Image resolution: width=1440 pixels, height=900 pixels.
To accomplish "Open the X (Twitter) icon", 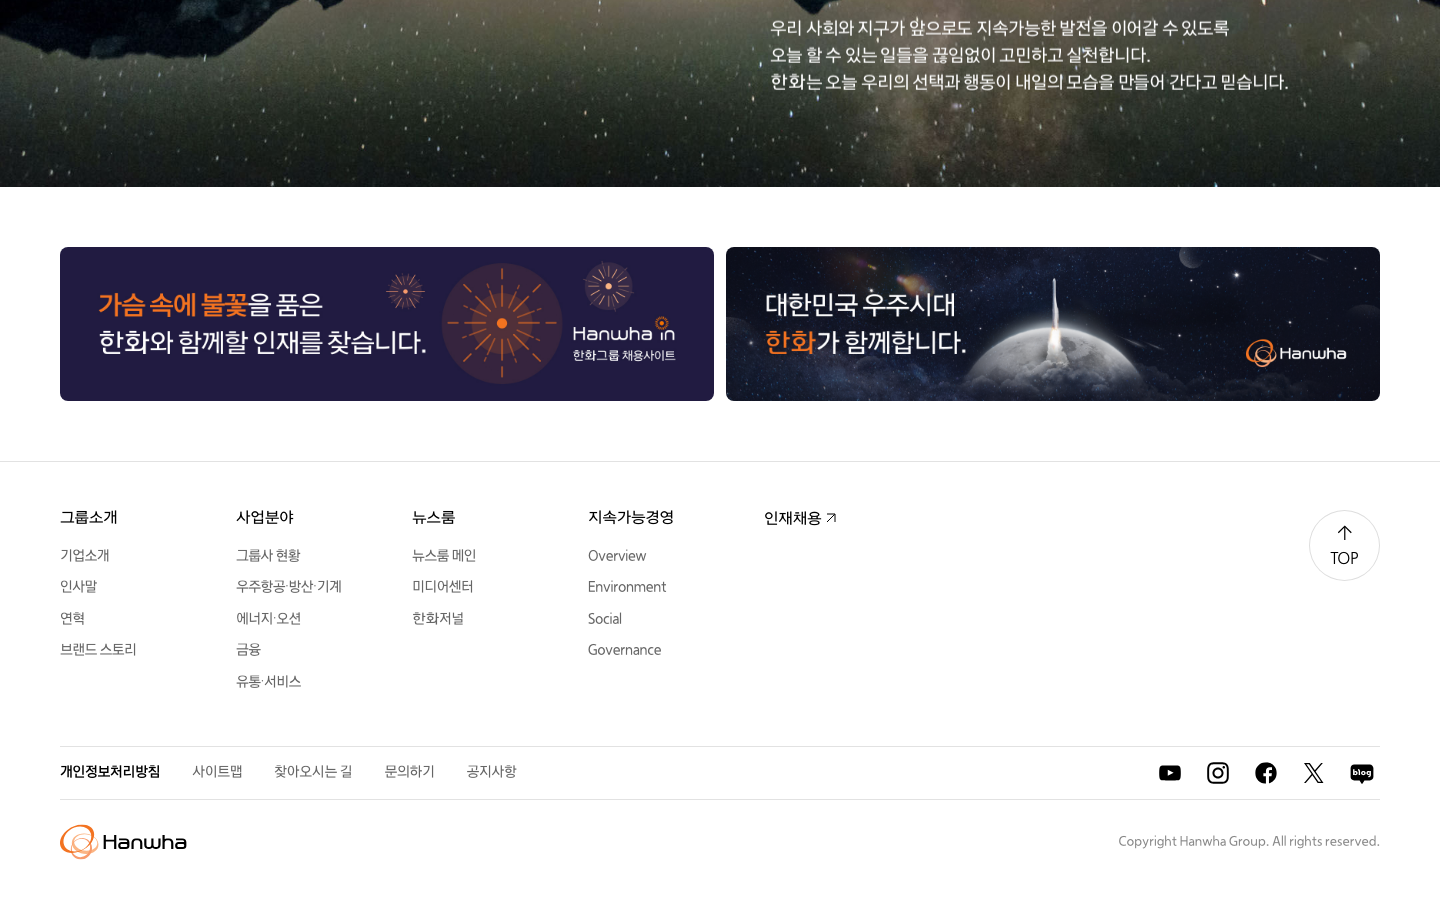I will [x=1314, y=773].
